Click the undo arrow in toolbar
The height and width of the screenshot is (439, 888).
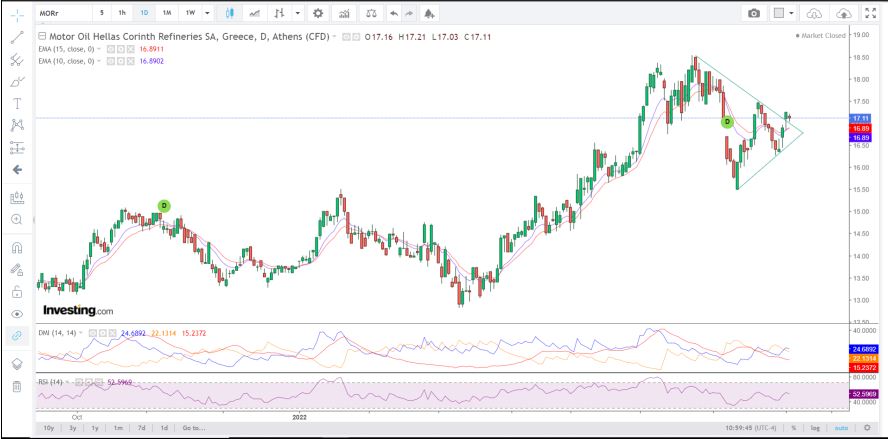click(x=394, y=14)
